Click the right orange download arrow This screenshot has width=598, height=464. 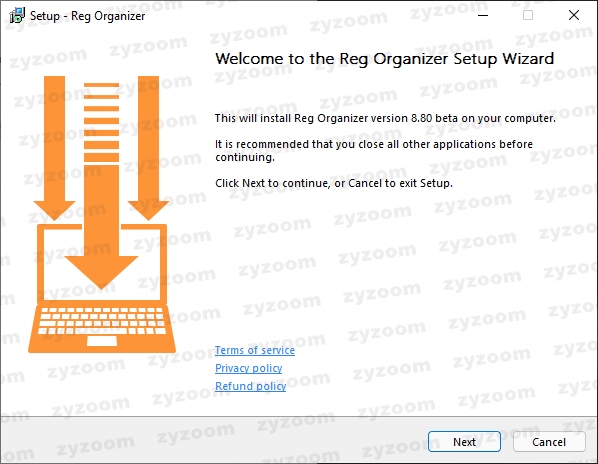coord(148,148)
